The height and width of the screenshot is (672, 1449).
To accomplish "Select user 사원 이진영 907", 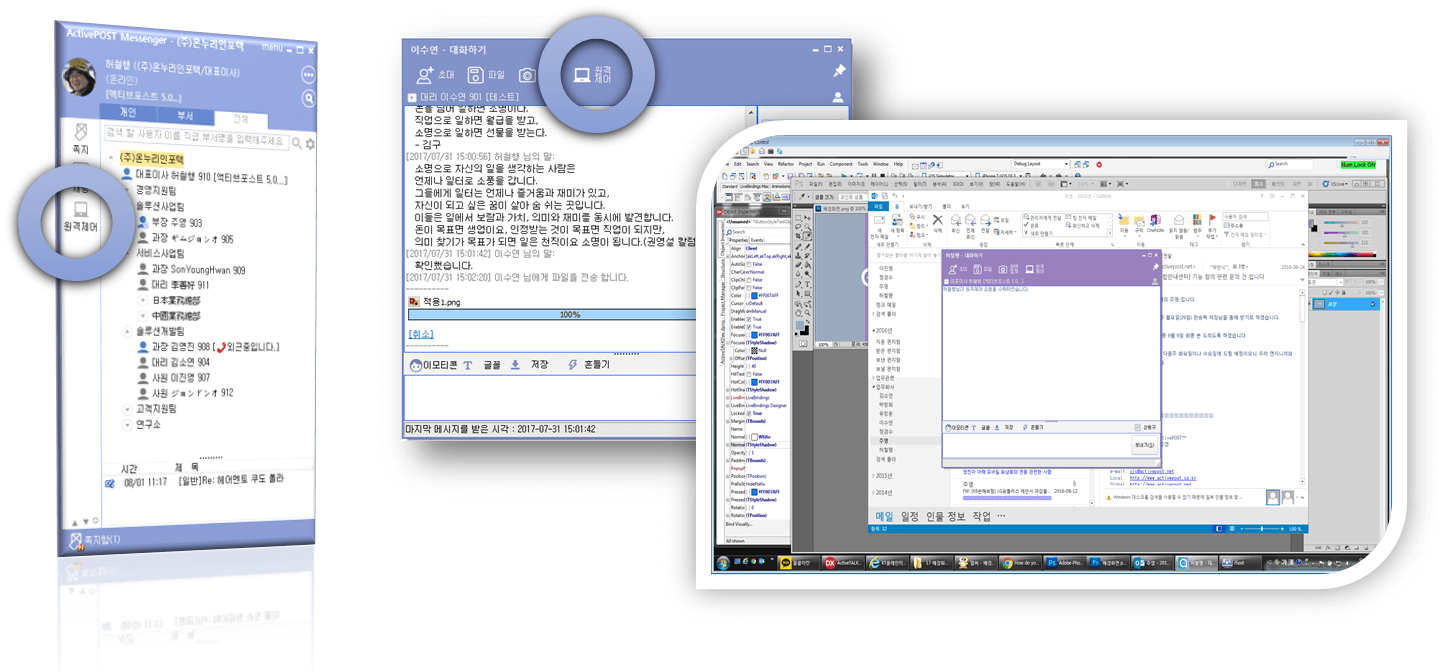I will point(172,377).
